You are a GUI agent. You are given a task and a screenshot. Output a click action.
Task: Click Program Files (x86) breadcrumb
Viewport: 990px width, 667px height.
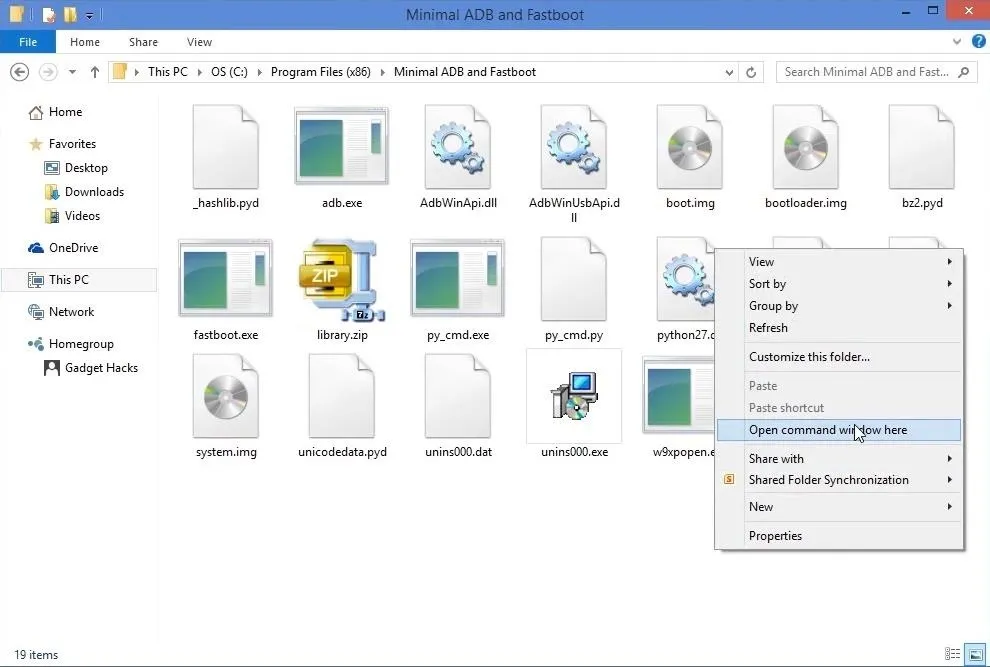click(321, 72)
